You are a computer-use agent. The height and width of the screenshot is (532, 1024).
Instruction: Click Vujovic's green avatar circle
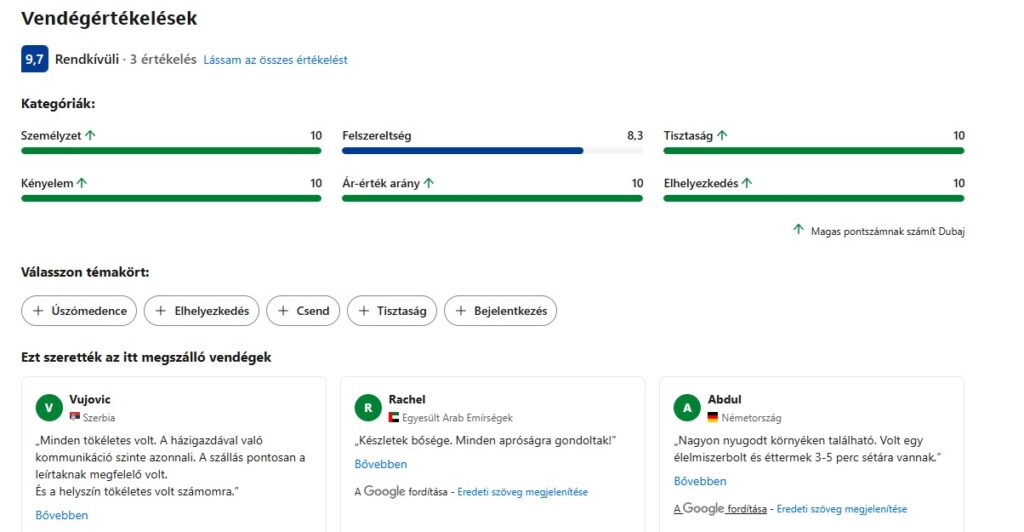[49, 407]
